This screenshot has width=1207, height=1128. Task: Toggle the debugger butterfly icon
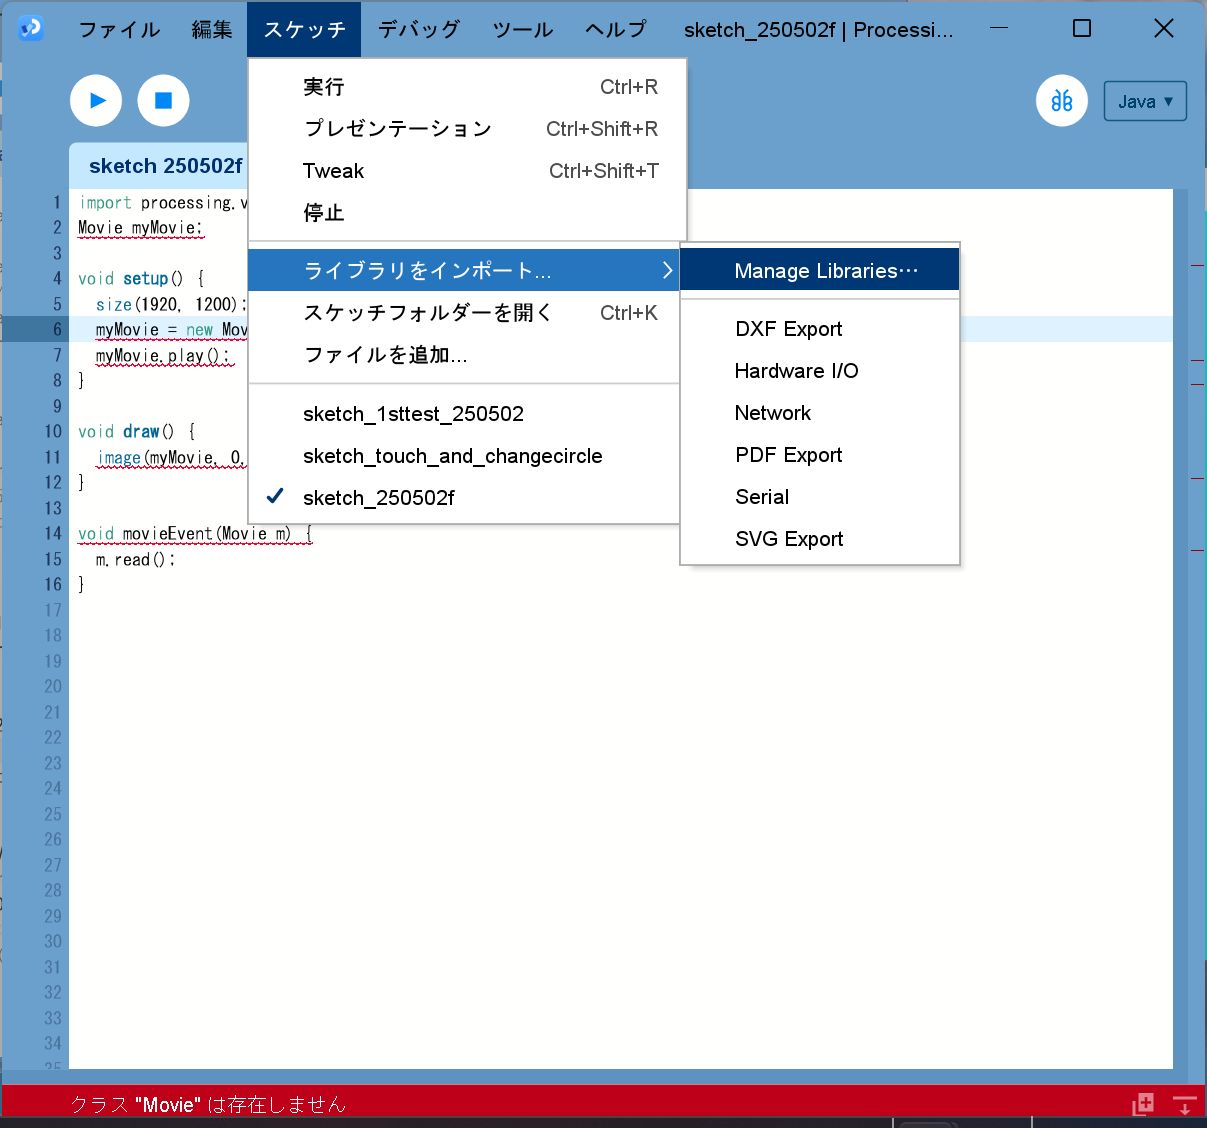[1062, 100]
